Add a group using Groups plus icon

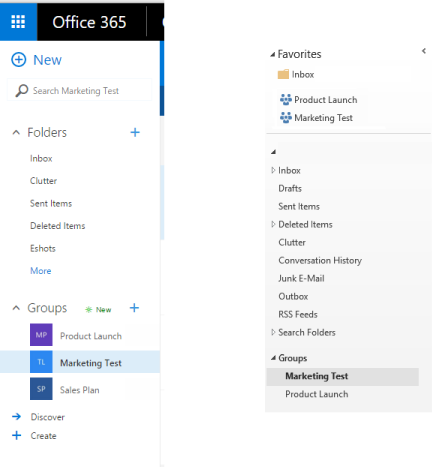(x=134, y=308)
